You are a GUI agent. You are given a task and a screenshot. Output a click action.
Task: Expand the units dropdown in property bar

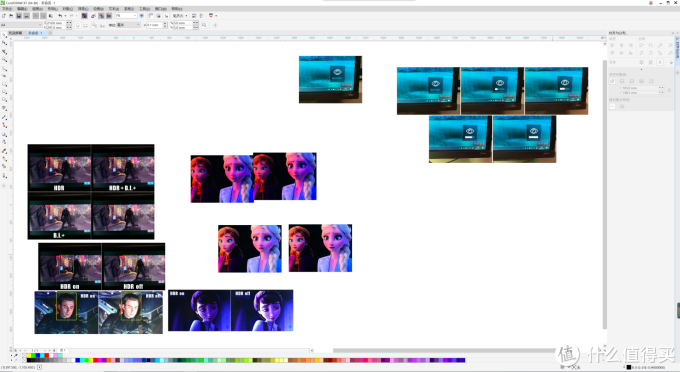pyautogui.click(x=129, y=25)
